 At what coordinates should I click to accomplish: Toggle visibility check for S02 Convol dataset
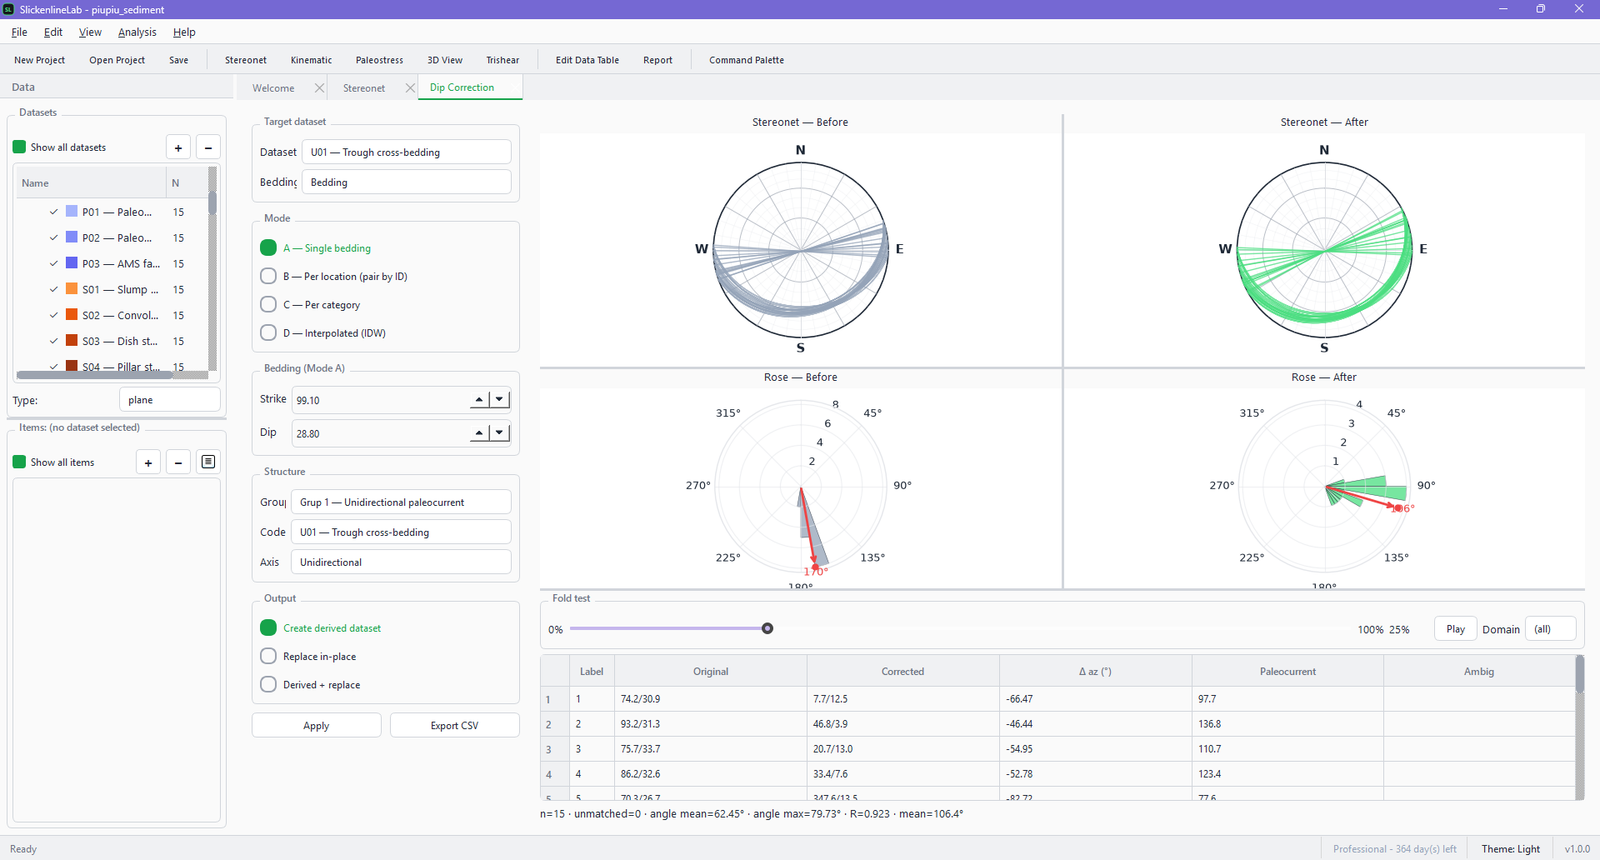(x=54, y=315)
